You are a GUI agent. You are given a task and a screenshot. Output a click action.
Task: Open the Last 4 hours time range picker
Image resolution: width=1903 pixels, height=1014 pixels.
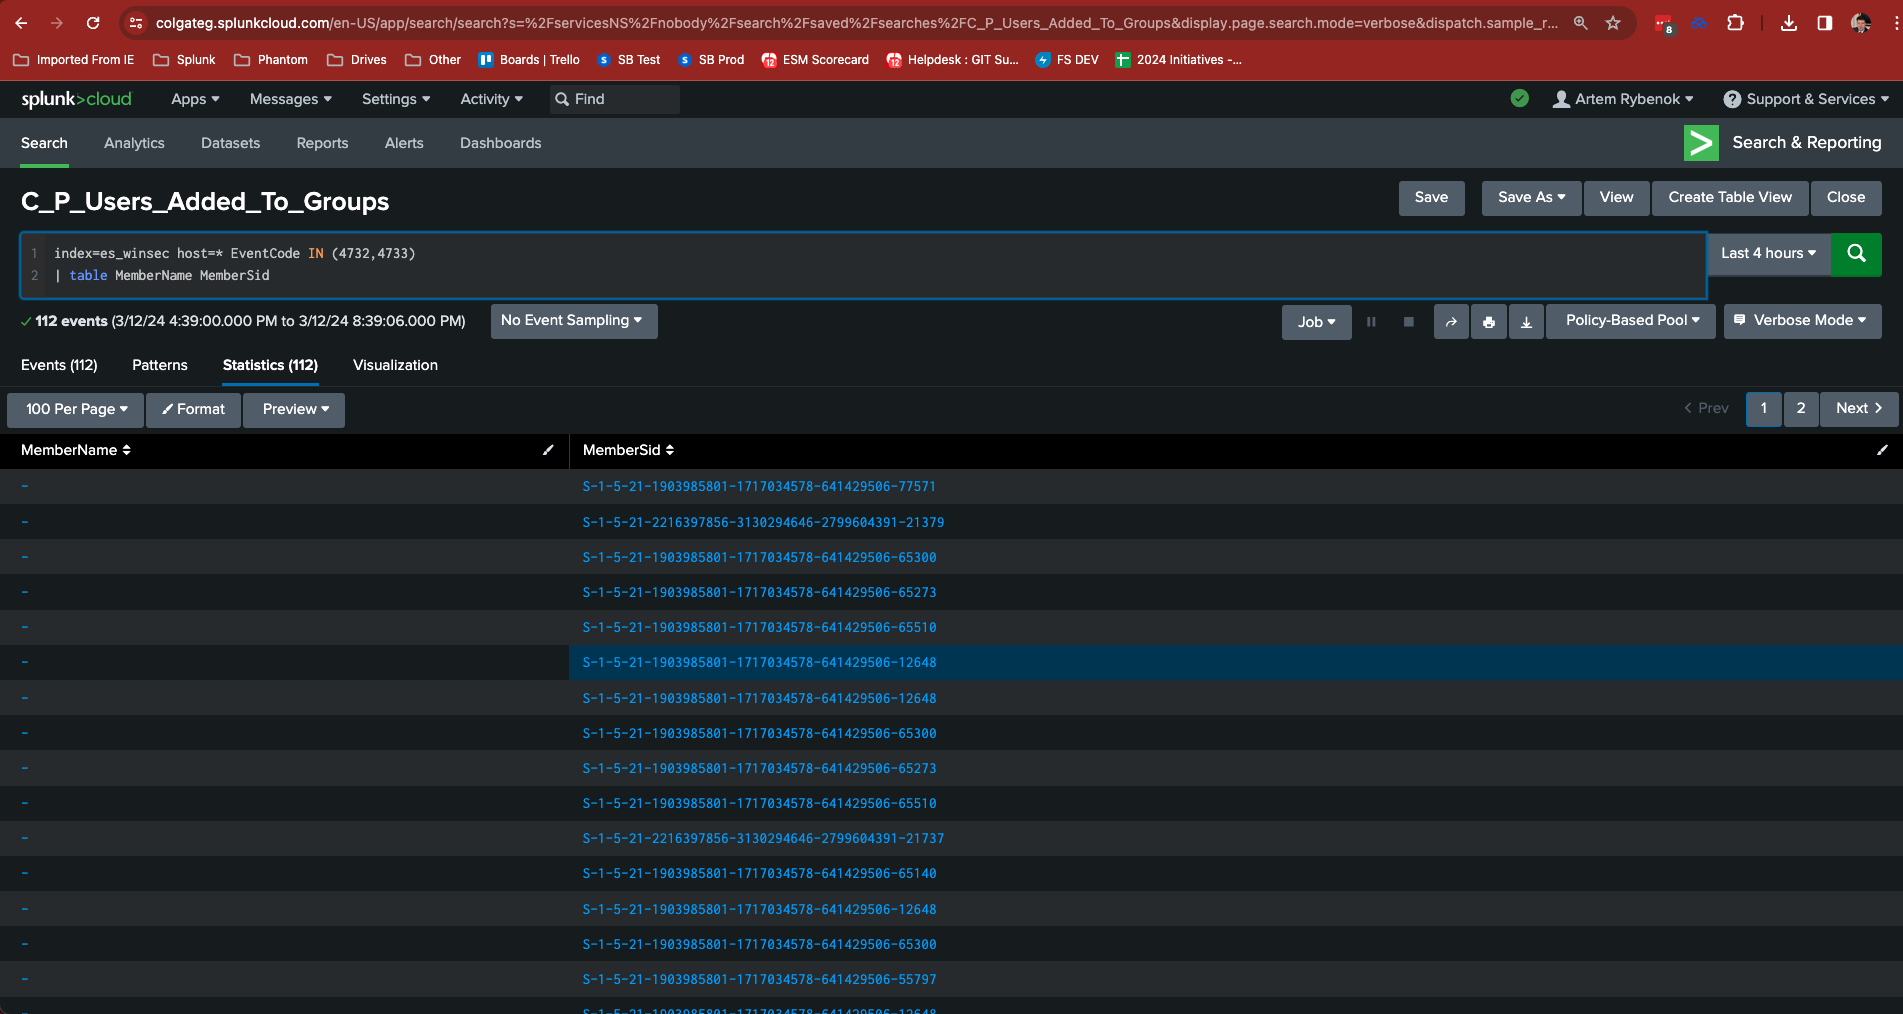tap(1767, 254)
